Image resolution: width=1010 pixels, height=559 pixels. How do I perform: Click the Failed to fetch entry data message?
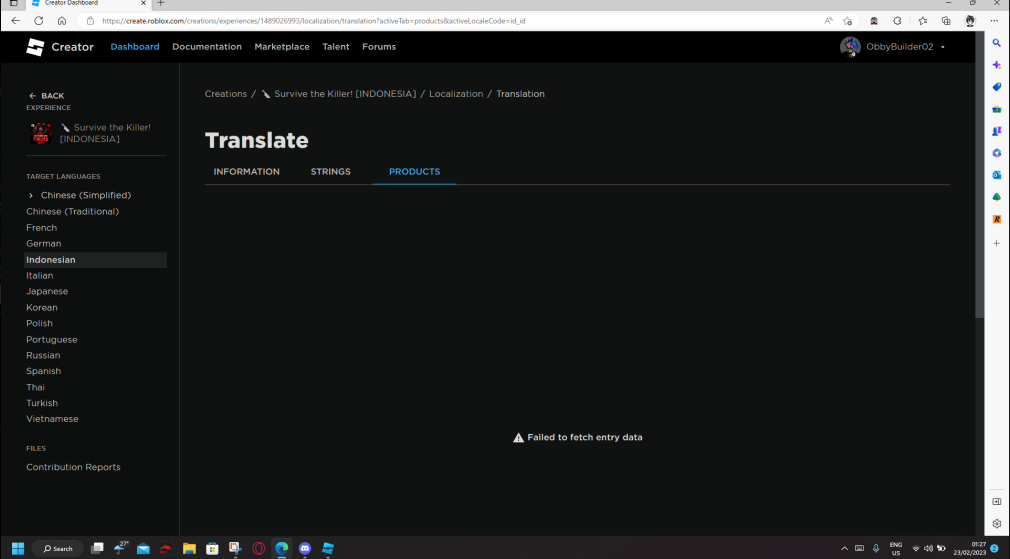tap(578, 437)
